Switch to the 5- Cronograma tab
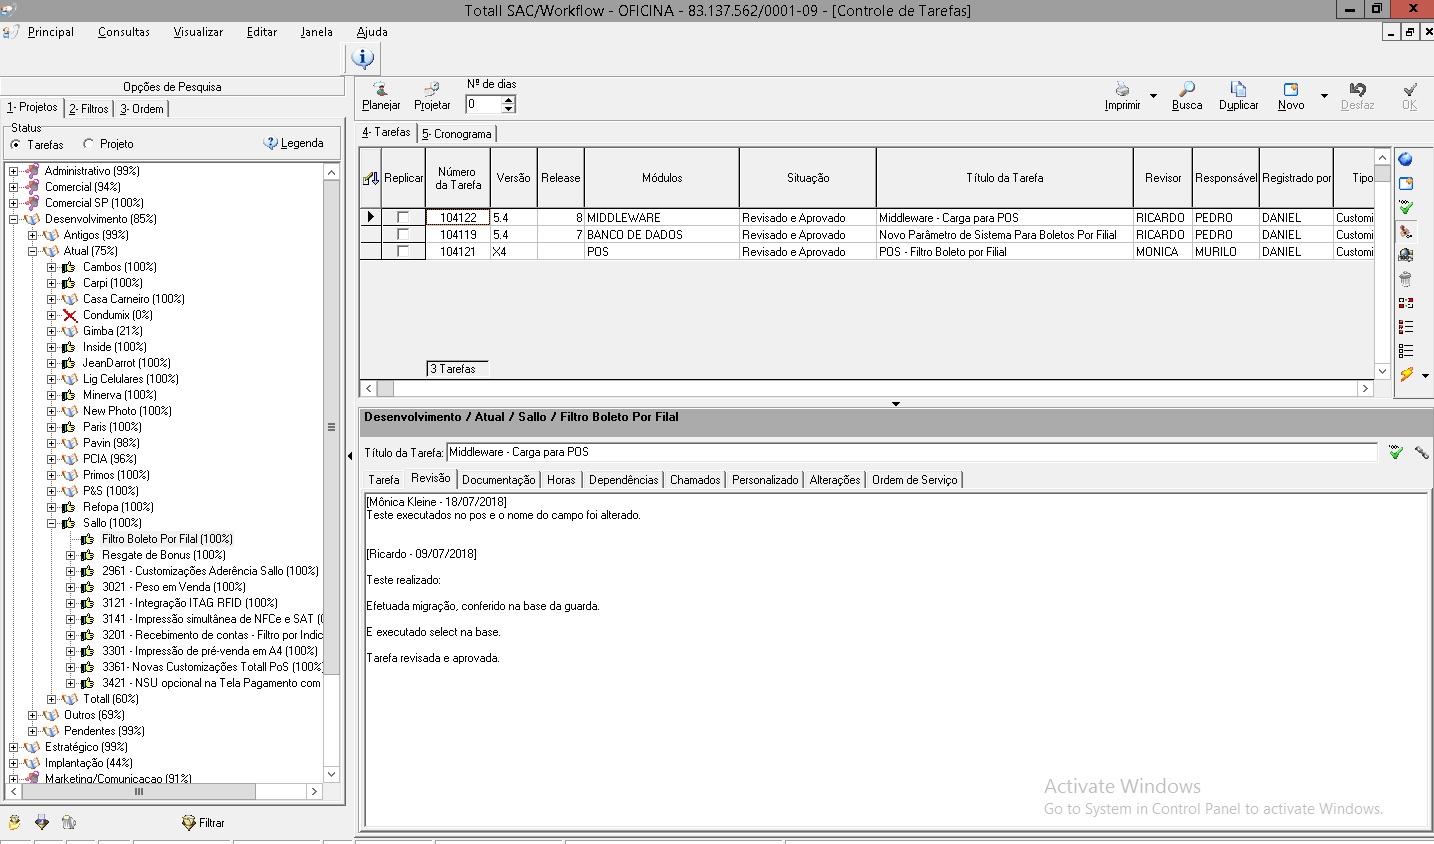The image size is (1434, 844). coord(456,134)
